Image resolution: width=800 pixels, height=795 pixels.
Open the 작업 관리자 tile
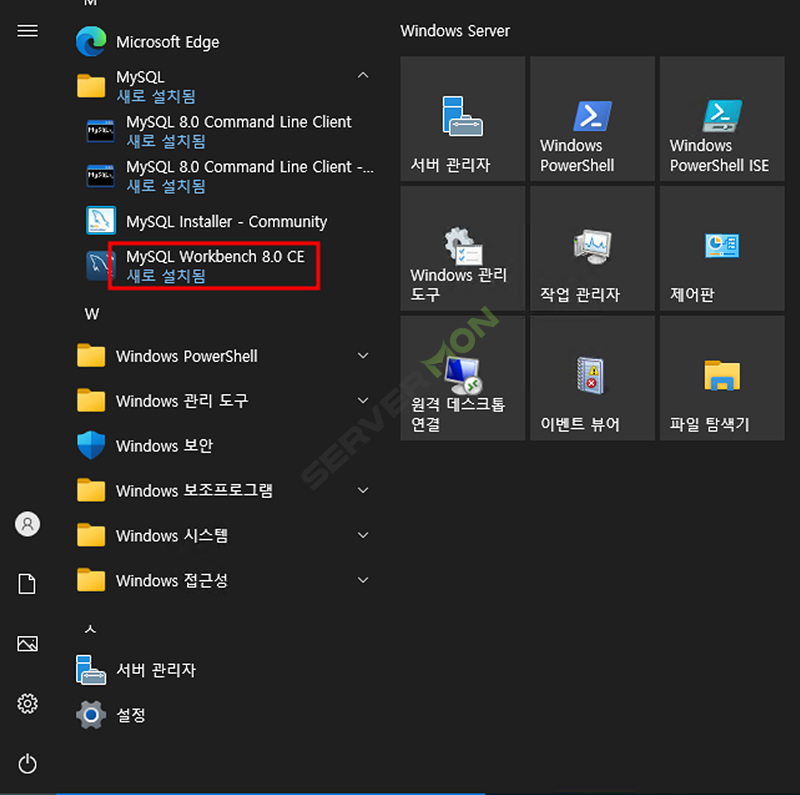(592, 248)
